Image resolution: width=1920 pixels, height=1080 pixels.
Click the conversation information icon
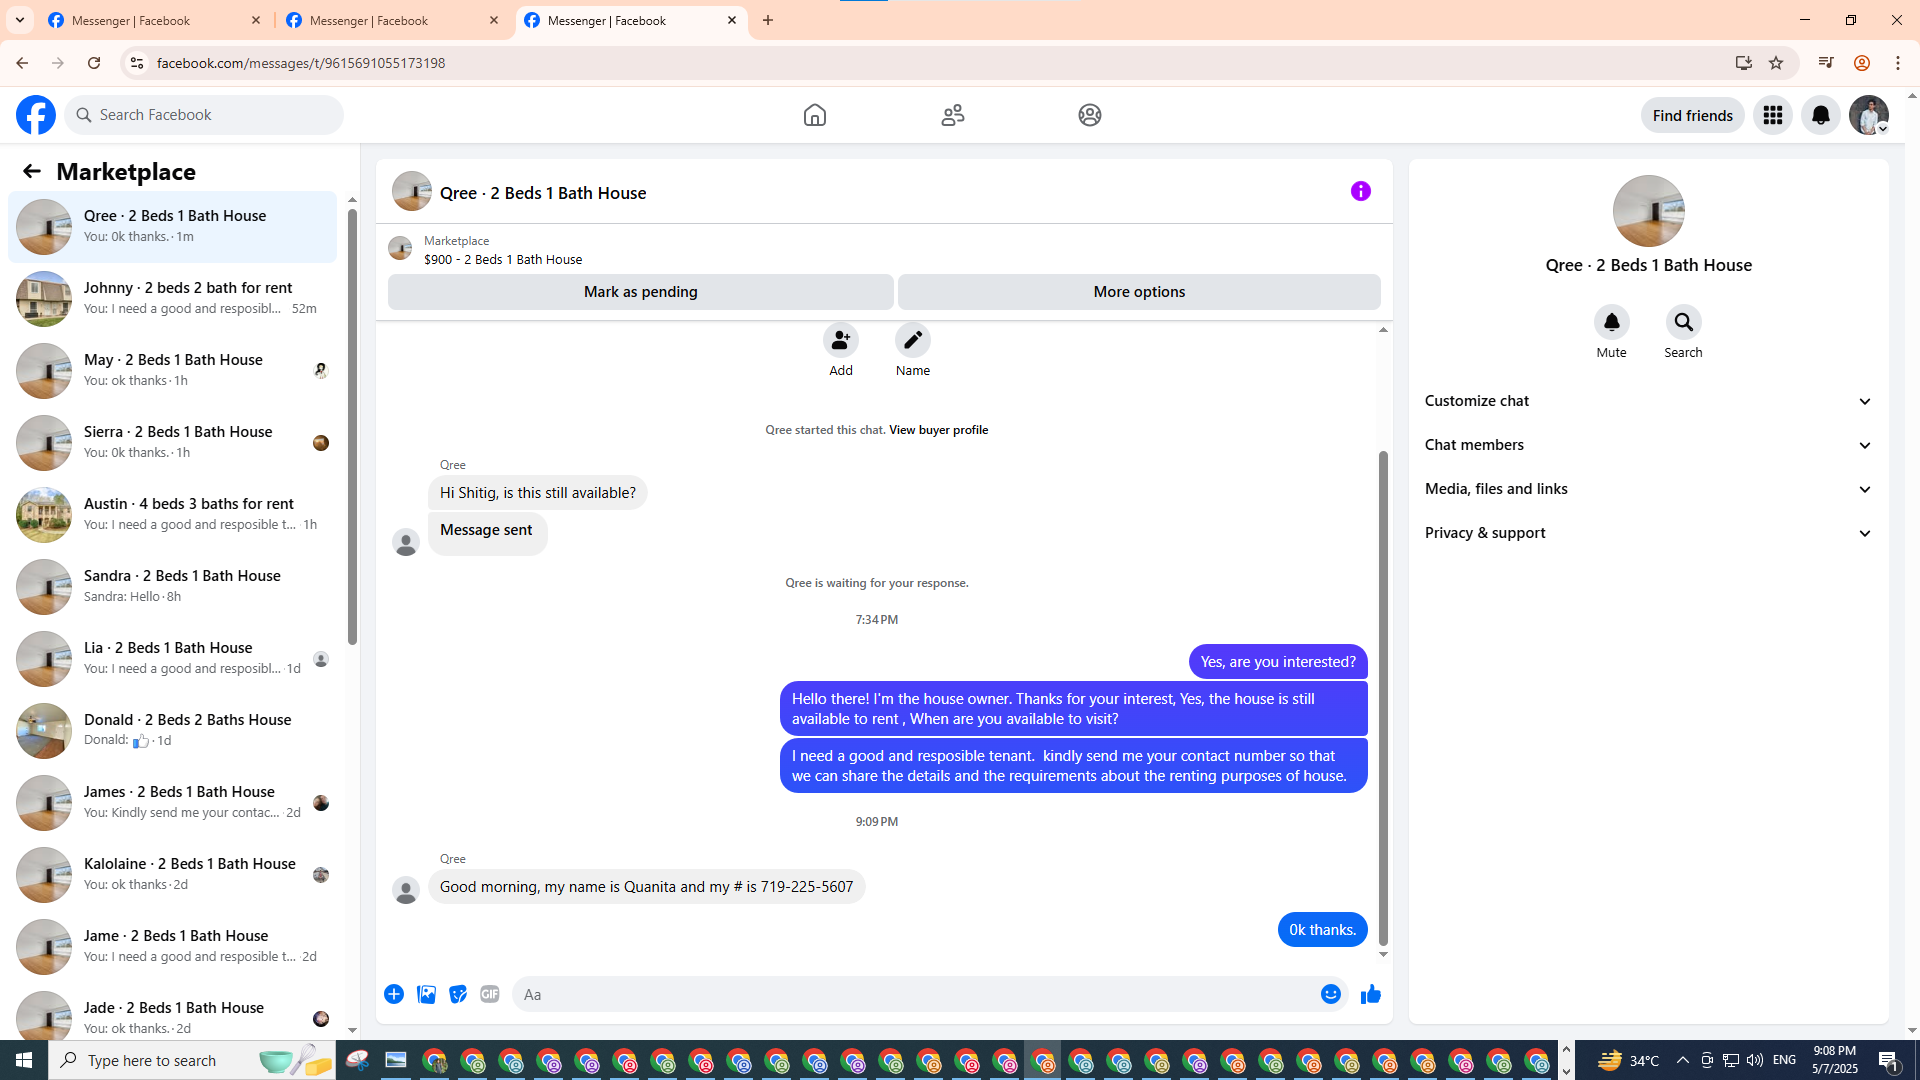click(x=1360, y=191)
